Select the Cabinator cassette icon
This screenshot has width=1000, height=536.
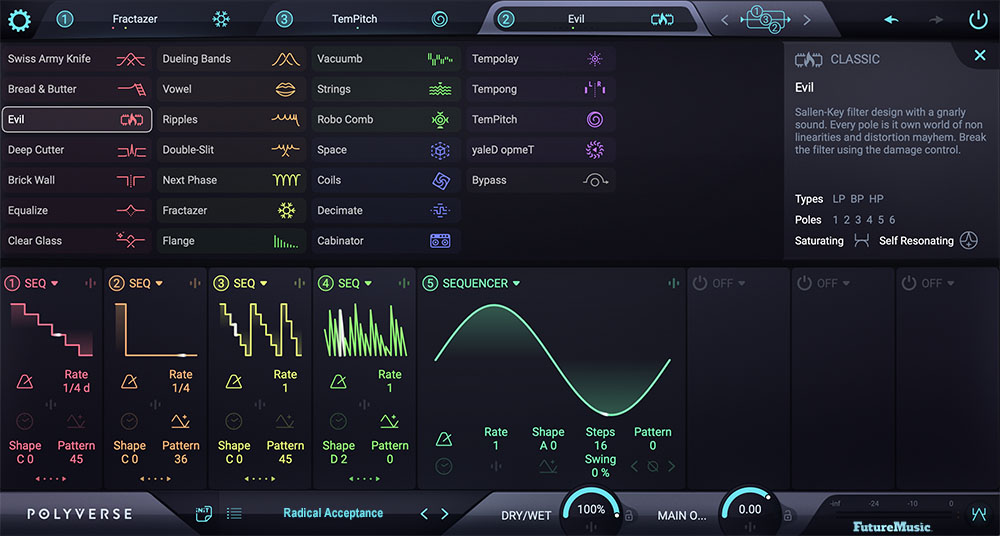pos(440,241)
